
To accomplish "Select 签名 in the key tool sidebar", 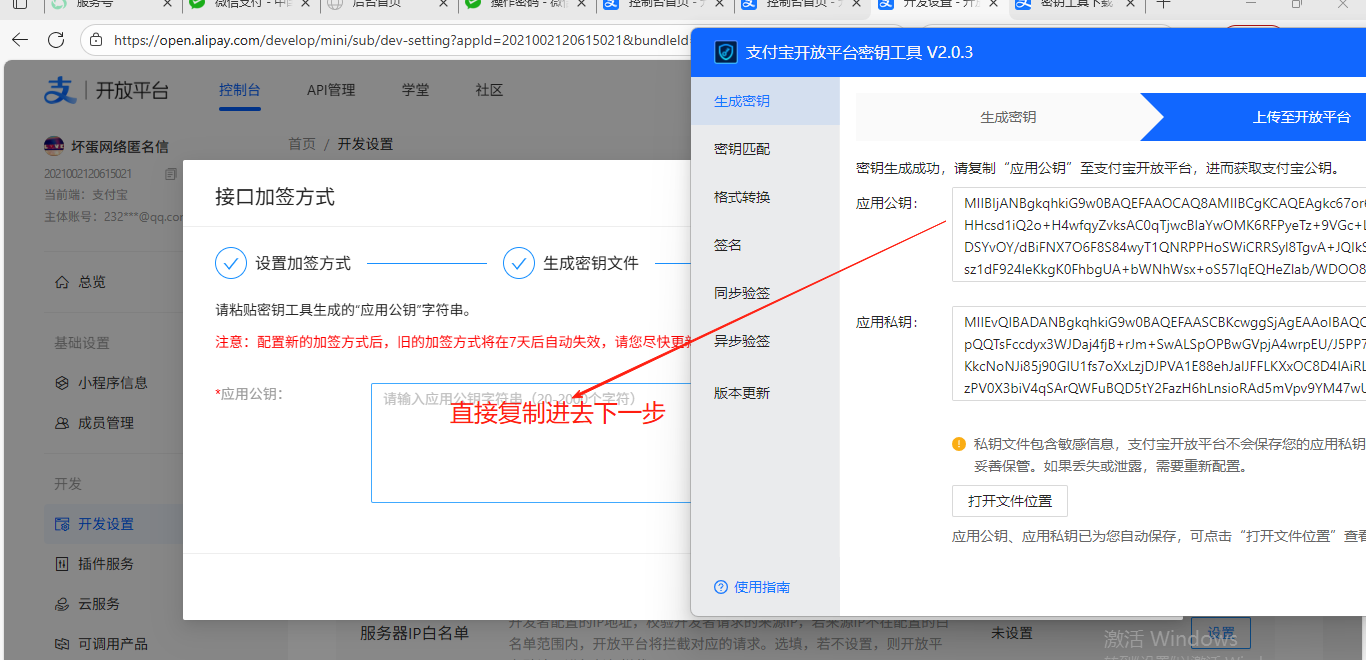I will (766, 245).
